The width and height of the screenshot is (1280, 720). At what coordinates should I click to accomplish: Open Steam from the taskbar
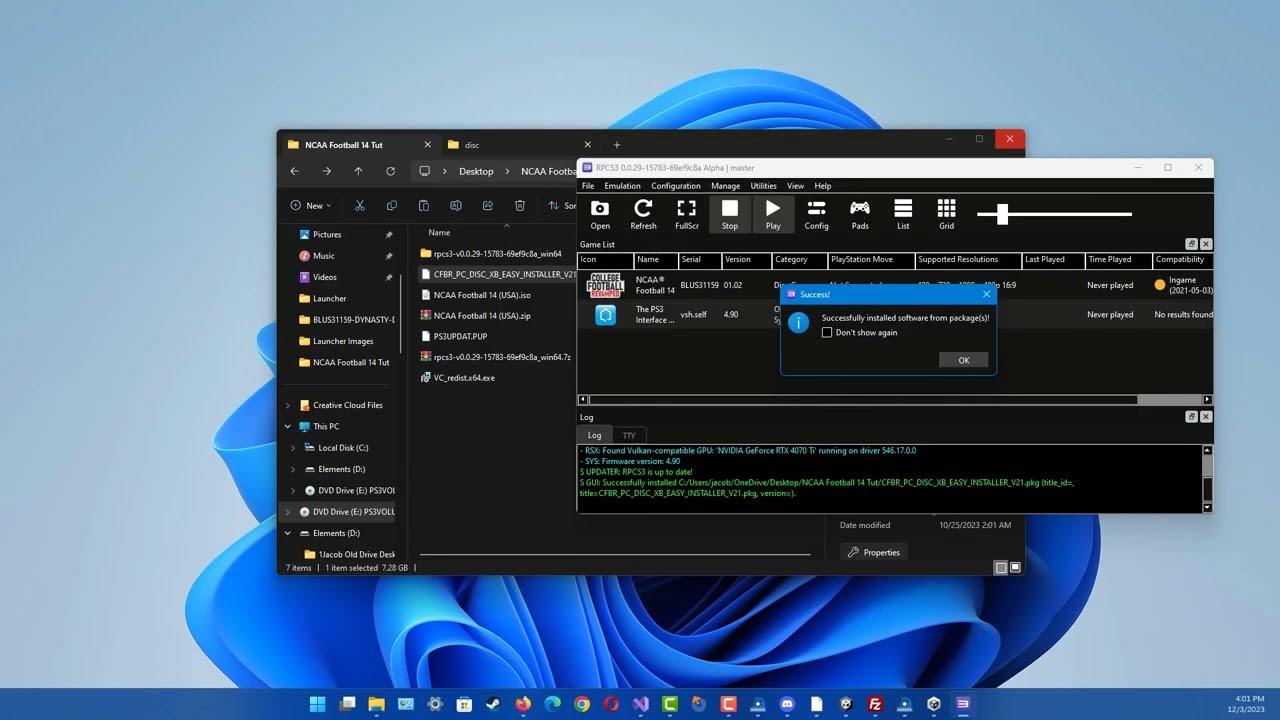tap(493, 704)
